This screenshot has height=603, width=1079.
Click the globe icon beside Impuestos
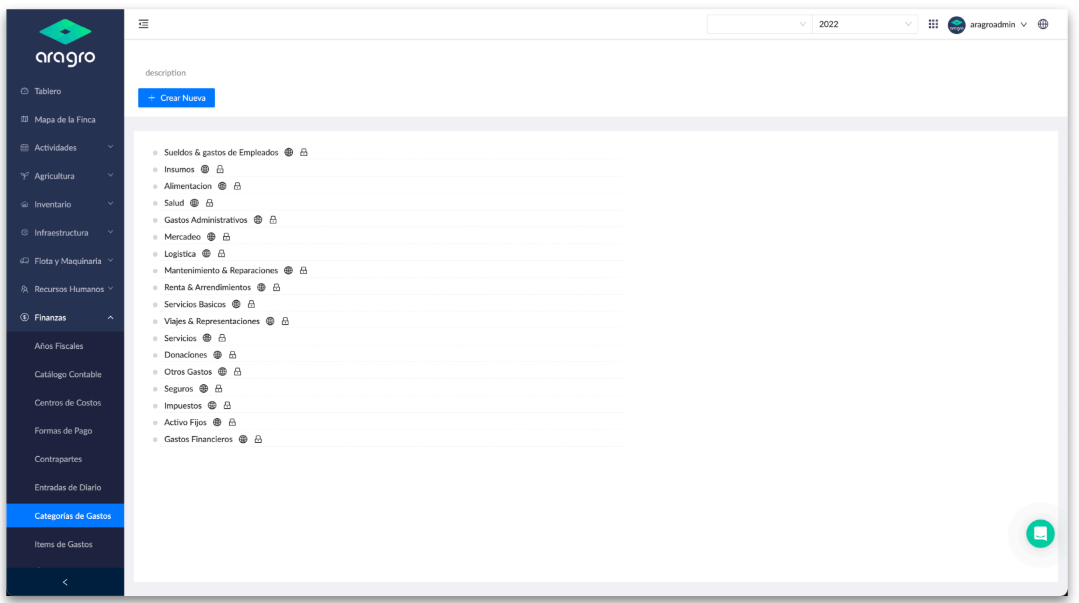tap(212, 405)
